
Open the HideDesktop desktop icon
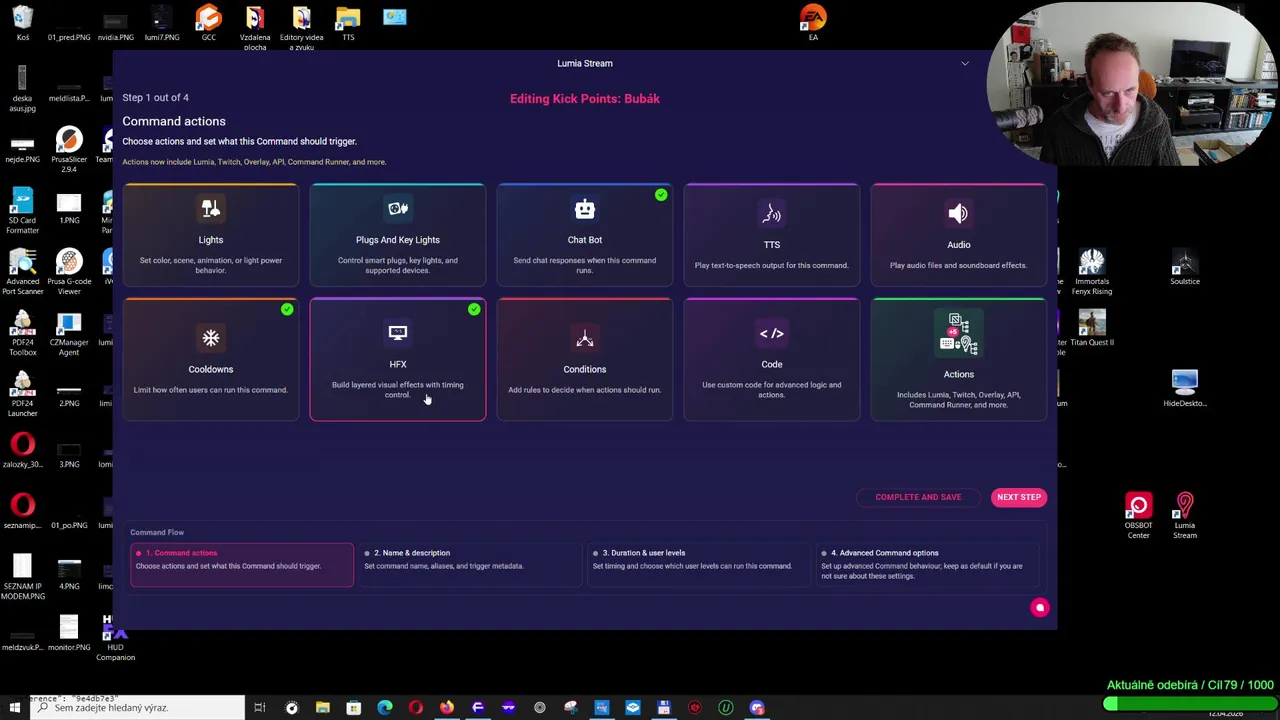point(1185,389)
